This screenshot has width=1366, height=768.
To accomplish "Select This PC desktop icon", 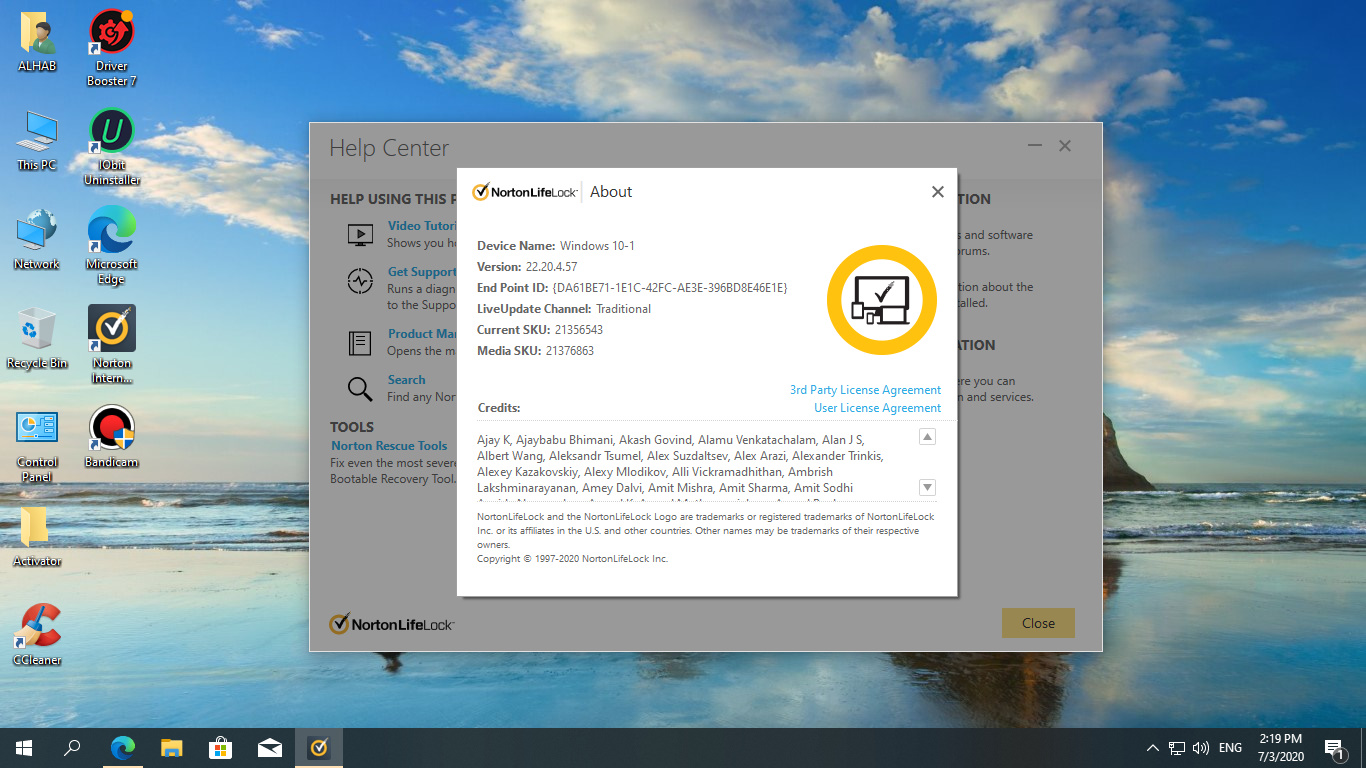I will pyautogui.click(x=37, y=141).
